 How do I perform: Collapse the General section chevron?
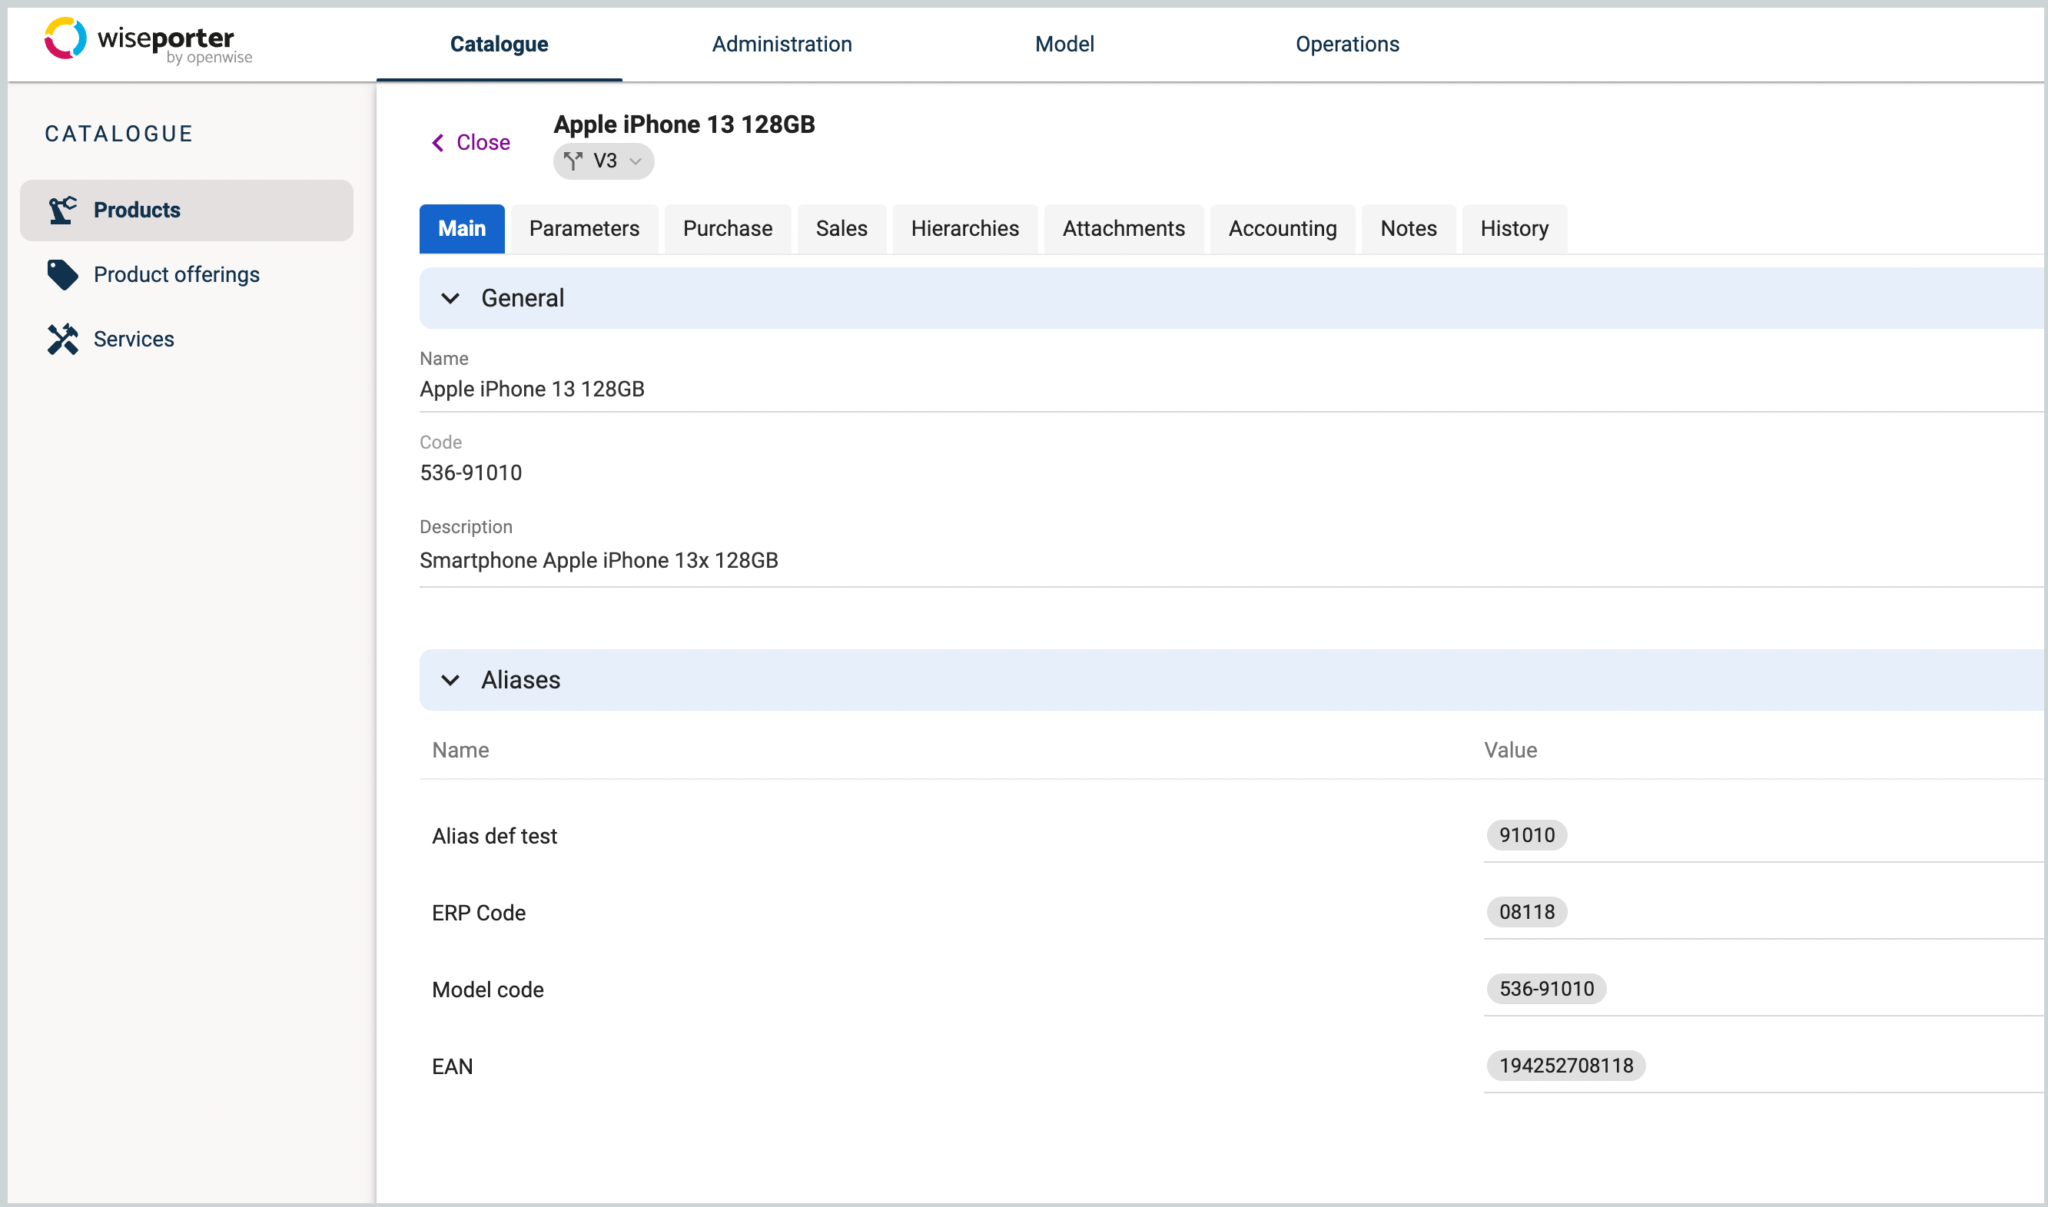coord(450,298)
